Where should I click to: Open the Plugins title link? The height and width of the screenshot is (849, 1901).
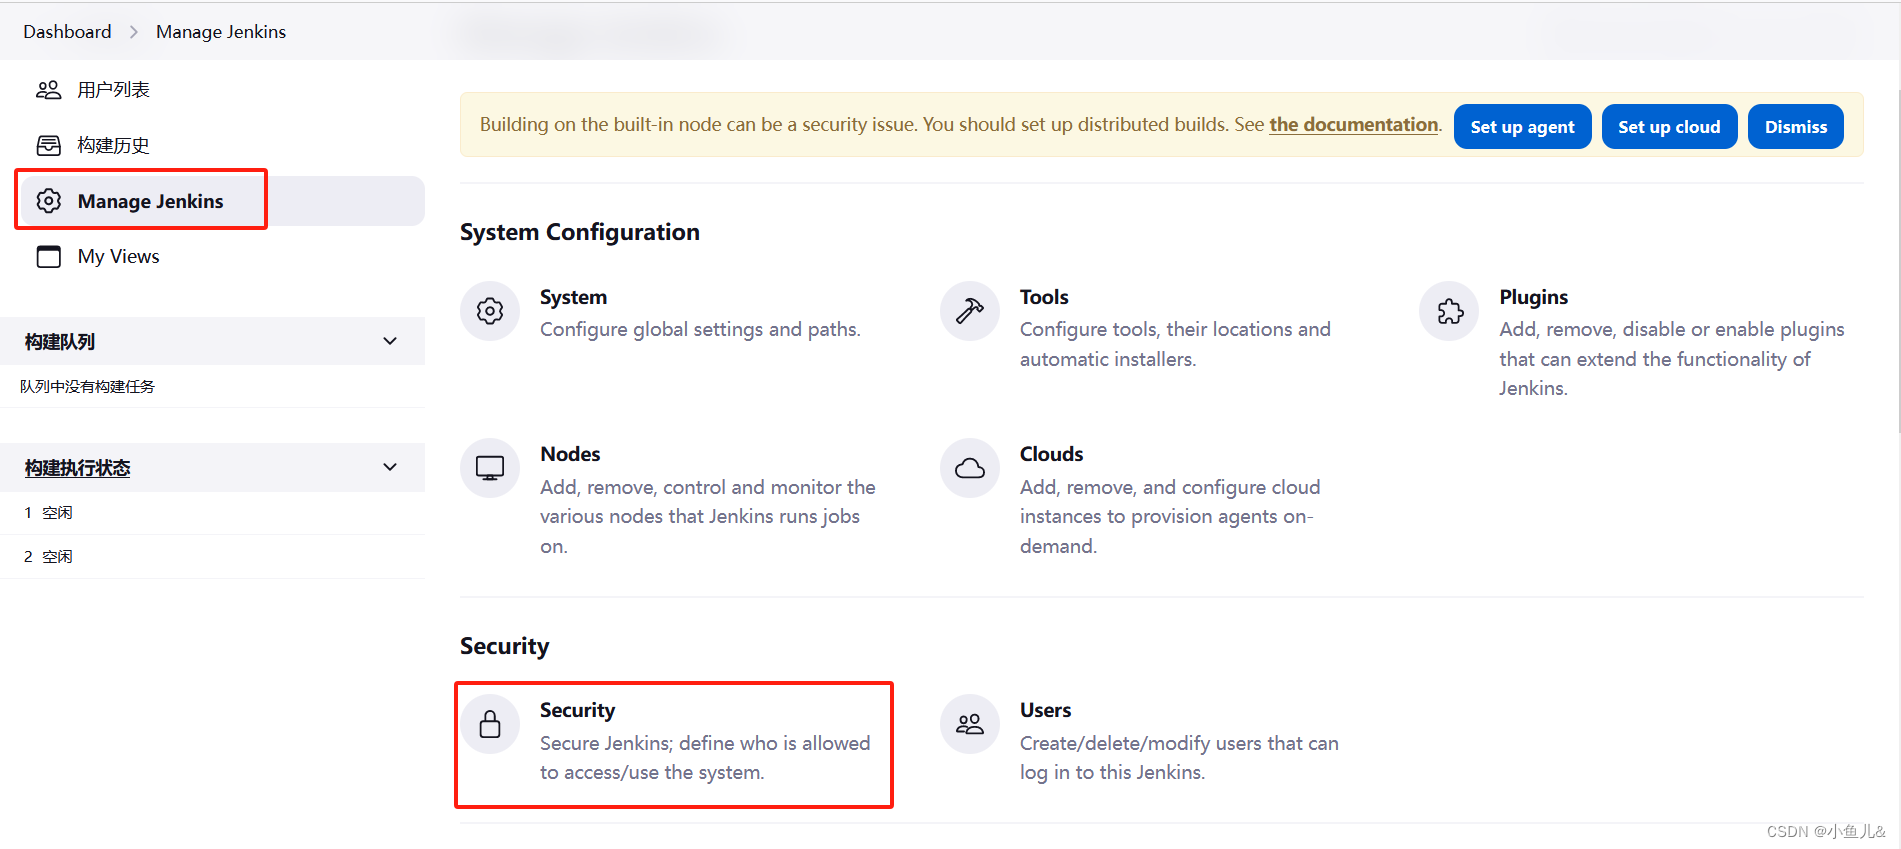(x=1533, y=297)
